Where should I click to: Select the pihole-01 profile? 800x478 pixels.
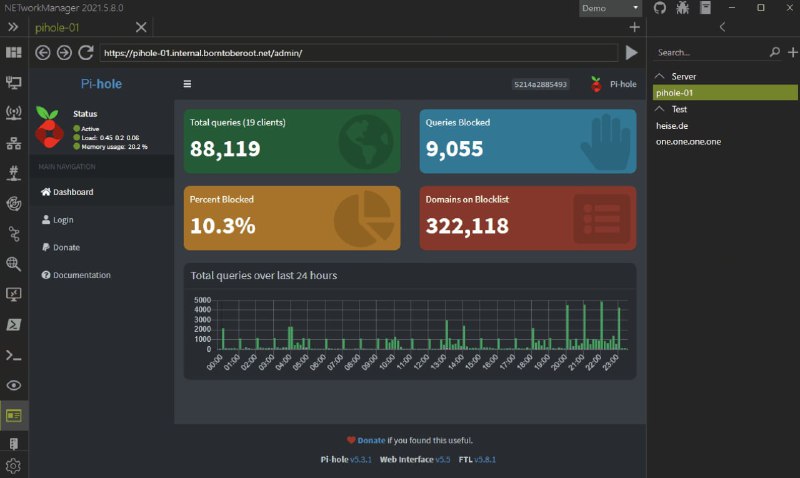[725, 92]
